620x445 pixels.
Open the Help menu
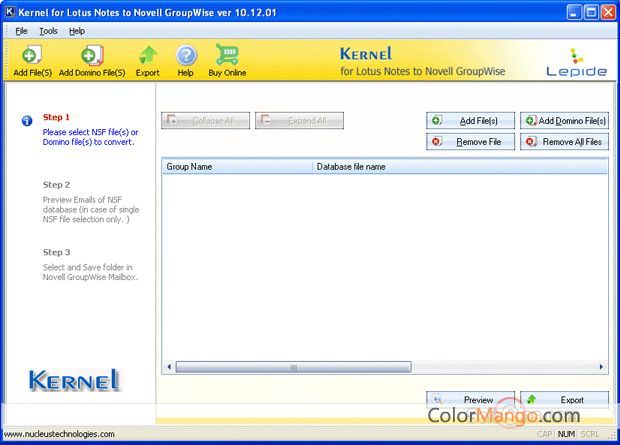pos(77,31)
